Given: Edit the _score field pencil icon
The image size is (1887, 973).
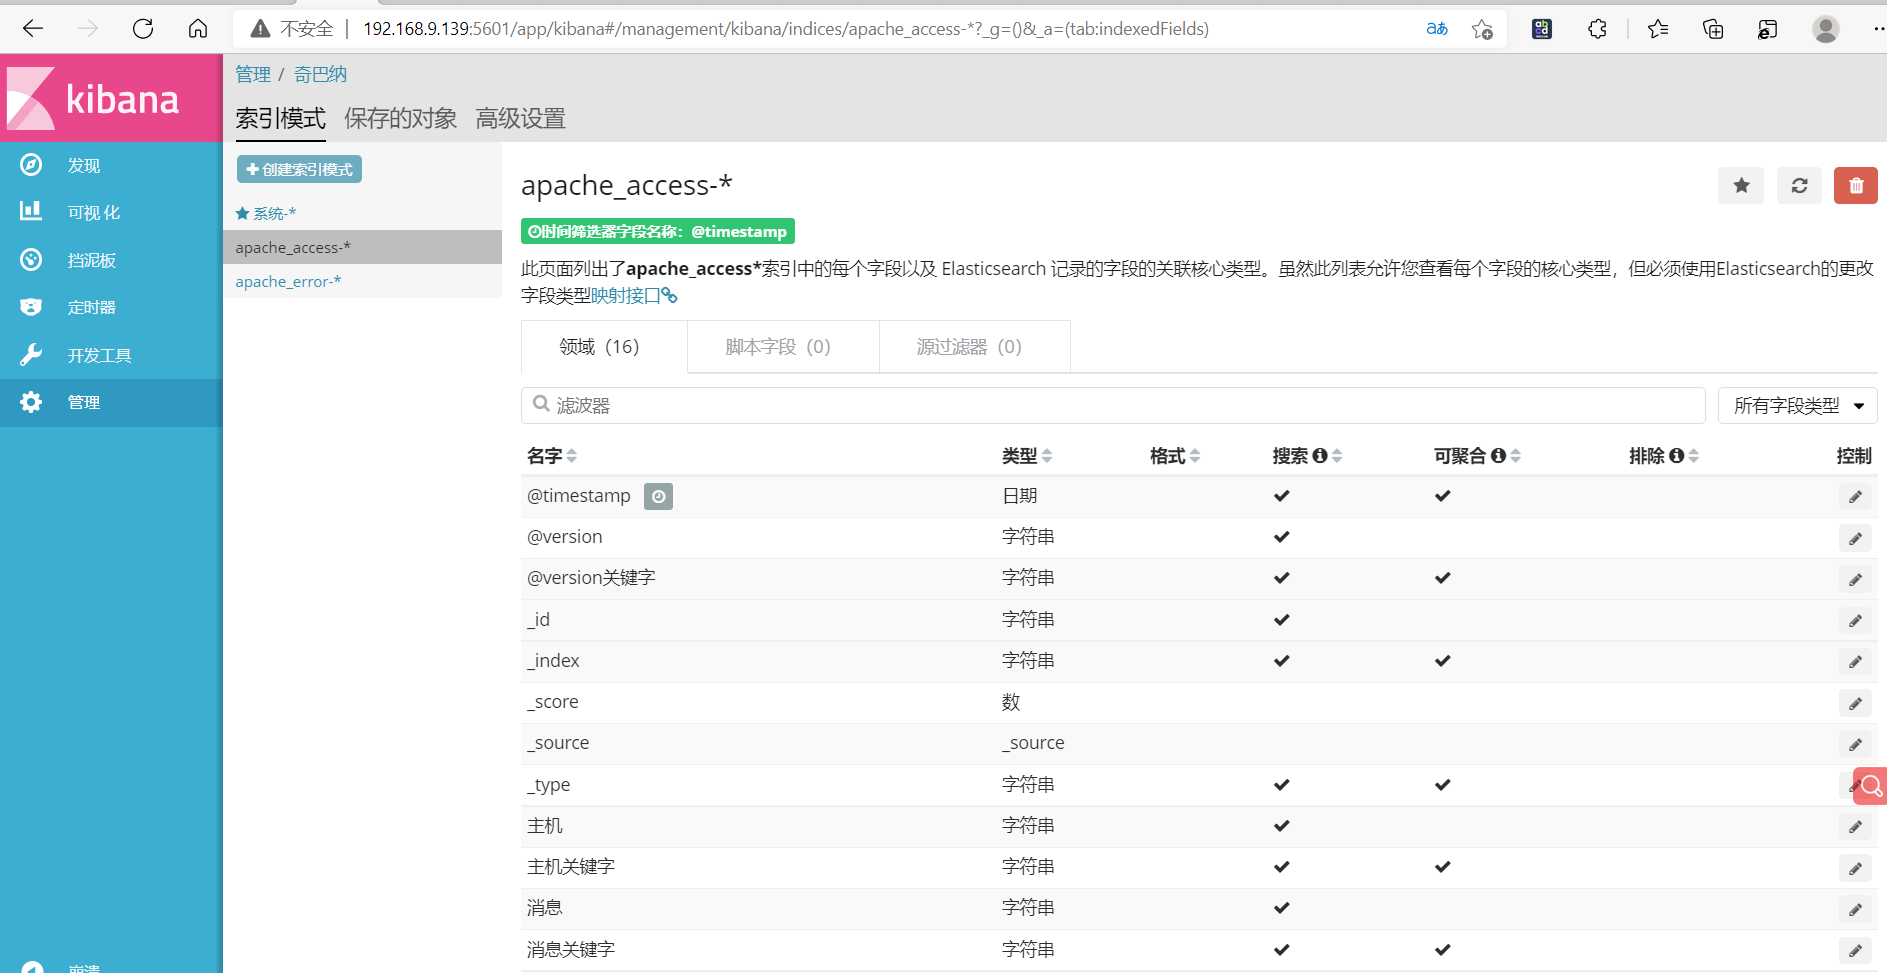Looking at the screenshot, I should pos(1855,703).
